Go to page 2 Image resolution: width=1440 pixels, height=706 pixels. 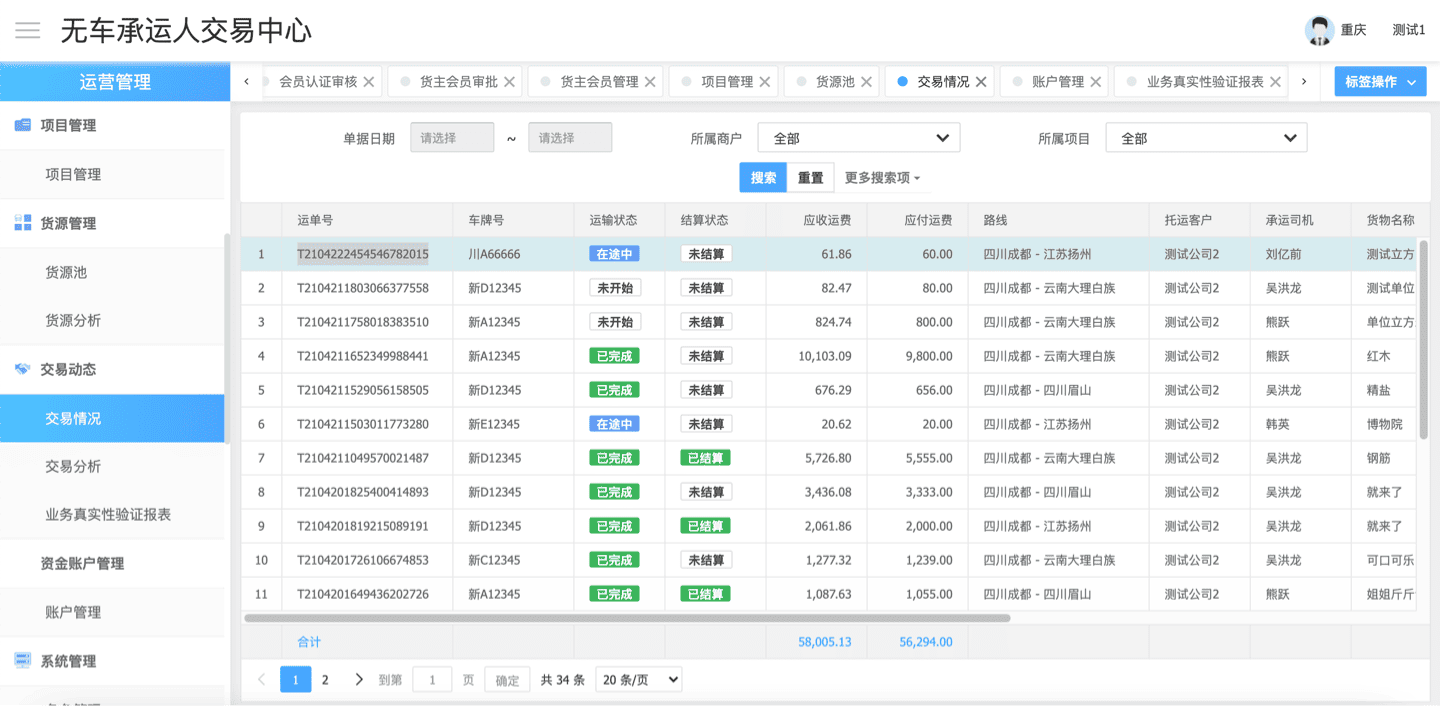[x=325, y=680]
